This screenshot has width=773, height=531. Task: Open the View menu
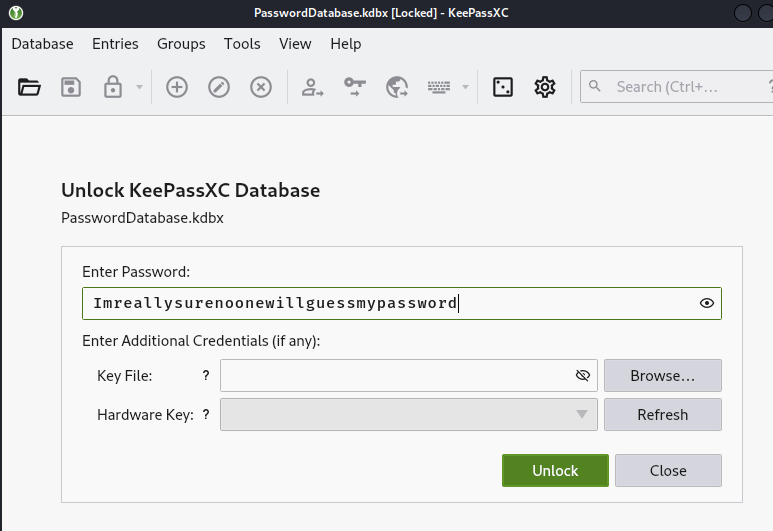(x=295, y=44)
